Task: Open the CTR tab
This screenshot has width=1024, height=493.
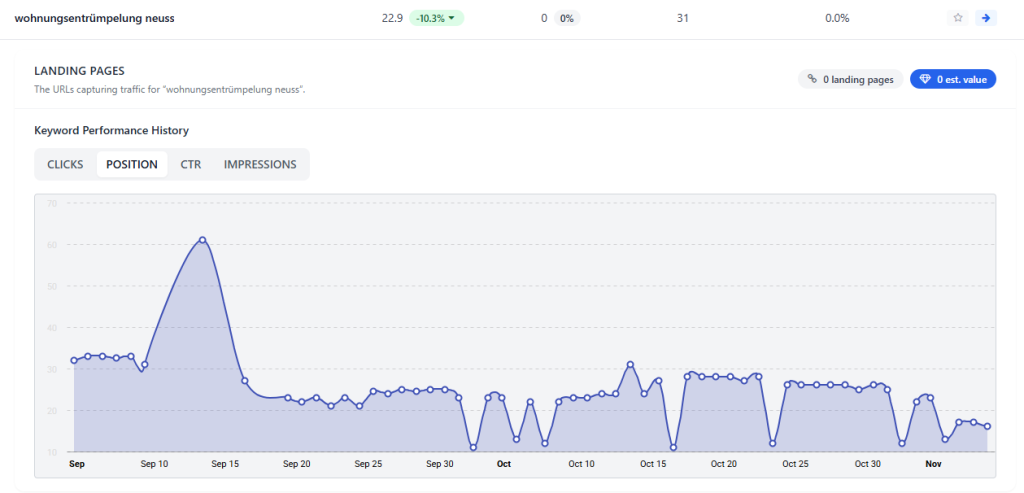Action: 191,164
